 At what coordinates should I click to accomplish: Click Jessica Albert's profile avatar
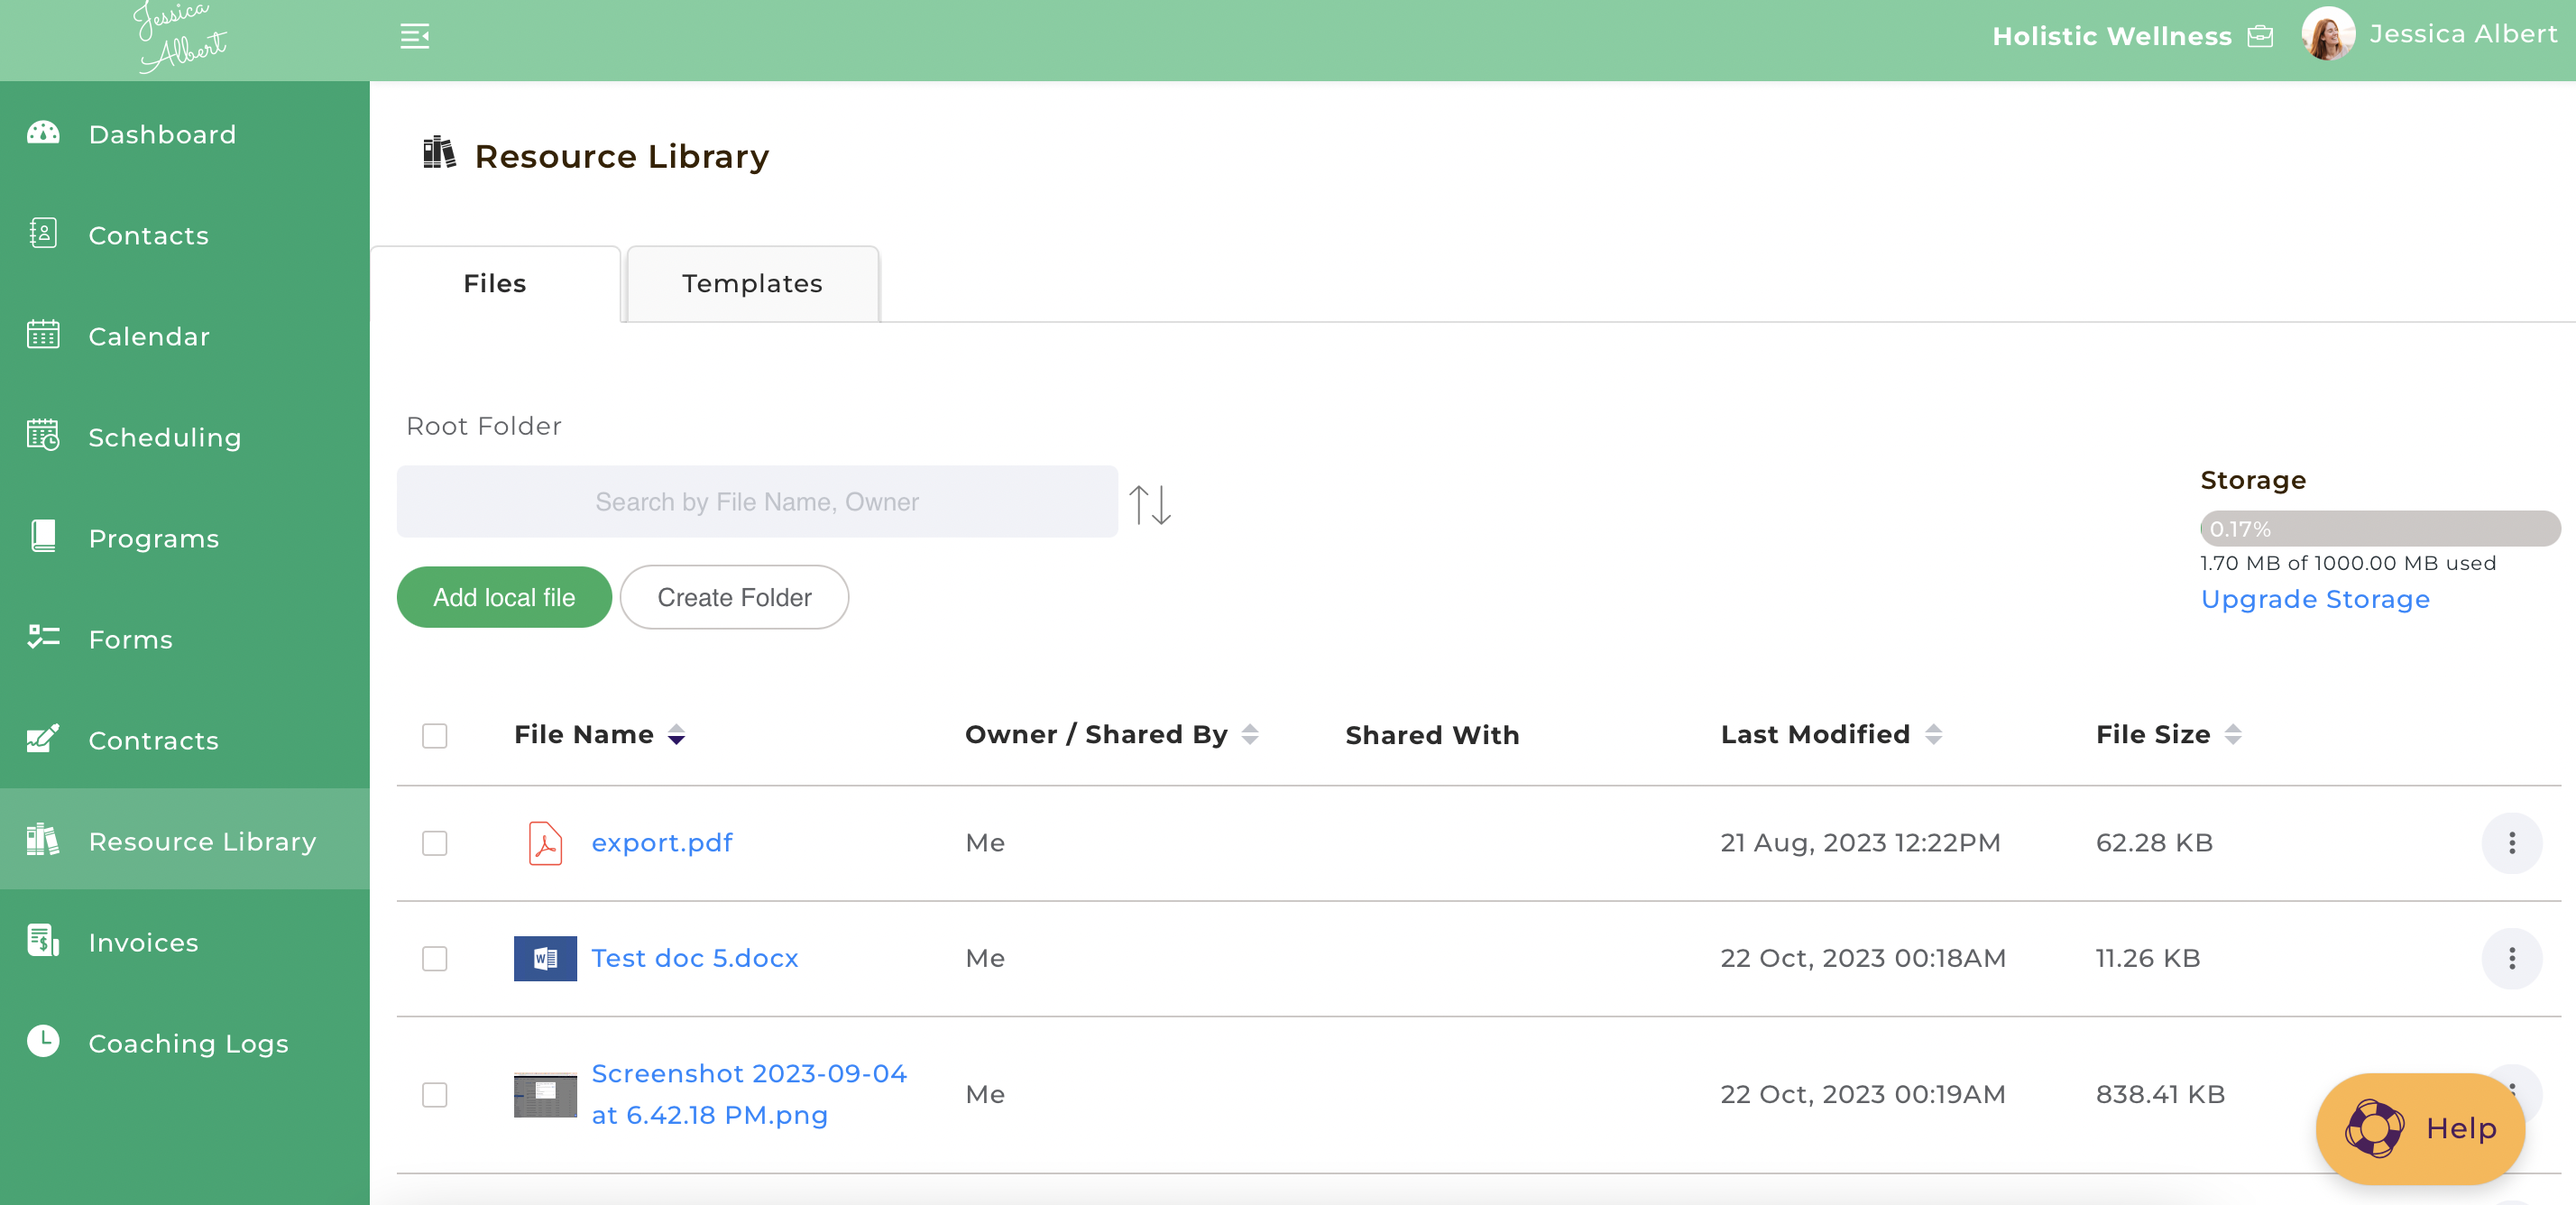pyautogui.click(x=2328, y=34)
